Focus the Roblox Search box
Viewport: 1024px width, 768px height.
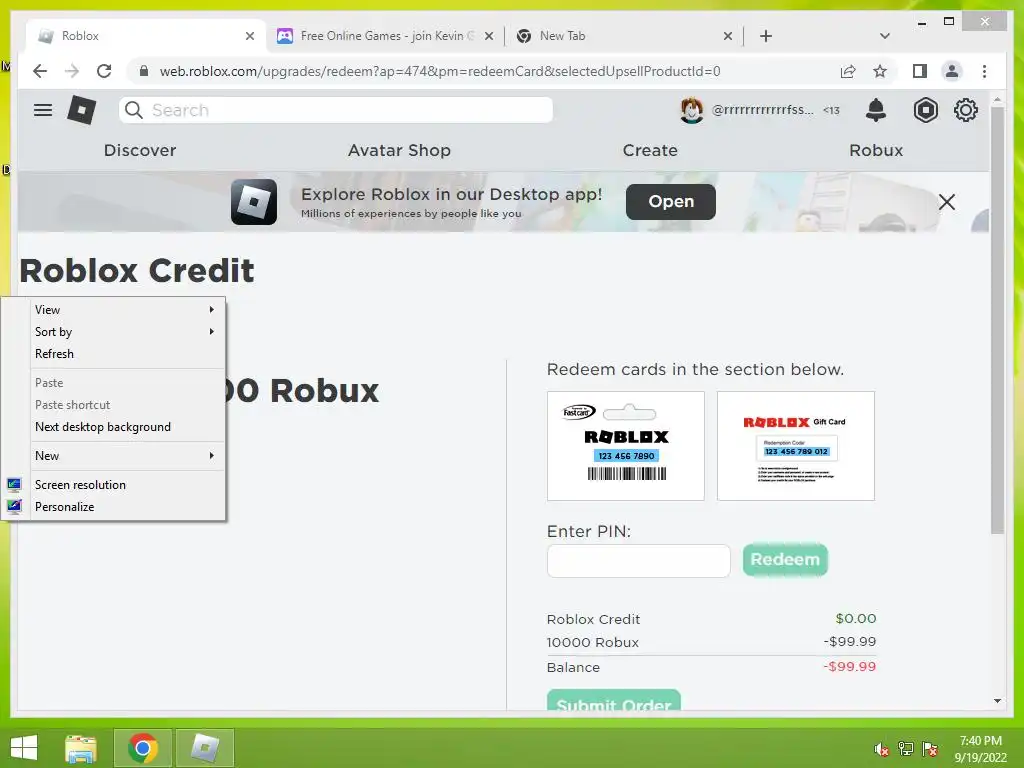point(336,110)
